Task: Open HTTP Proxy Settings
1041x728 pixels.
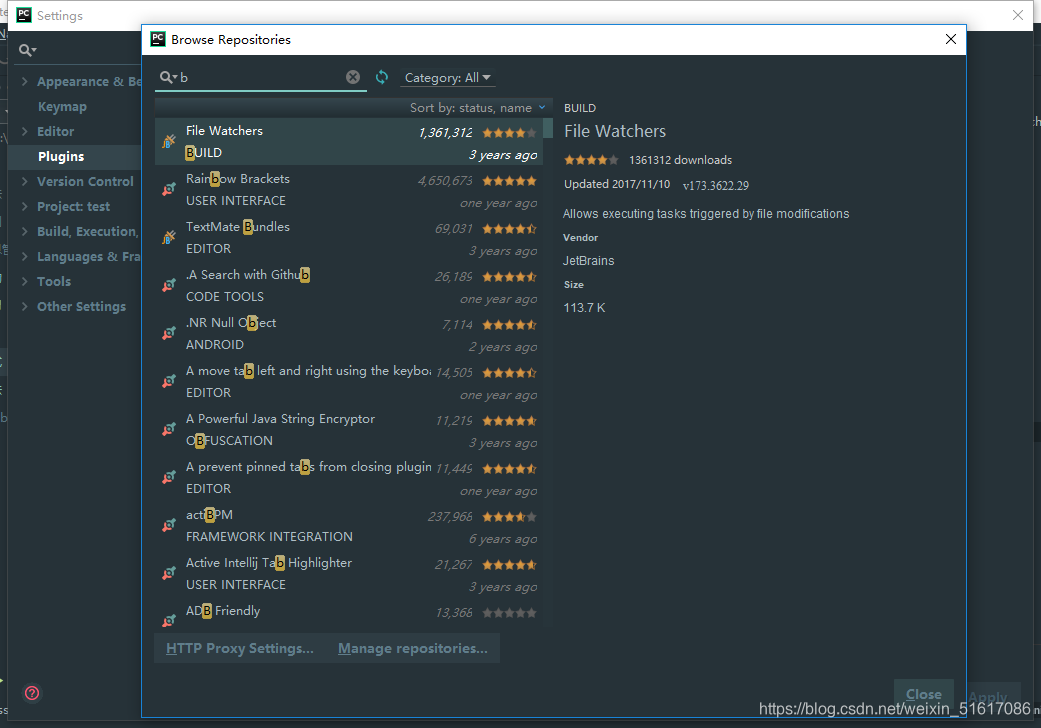Action: click(240, 648)
